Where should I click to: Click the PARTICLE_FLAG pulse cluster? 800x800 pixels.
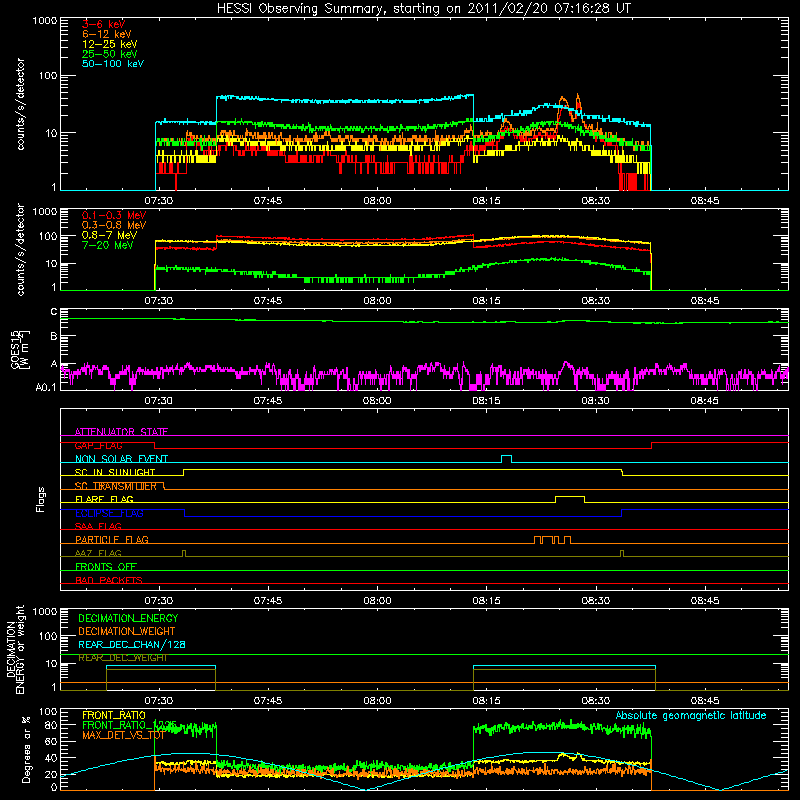pos(553,539)
